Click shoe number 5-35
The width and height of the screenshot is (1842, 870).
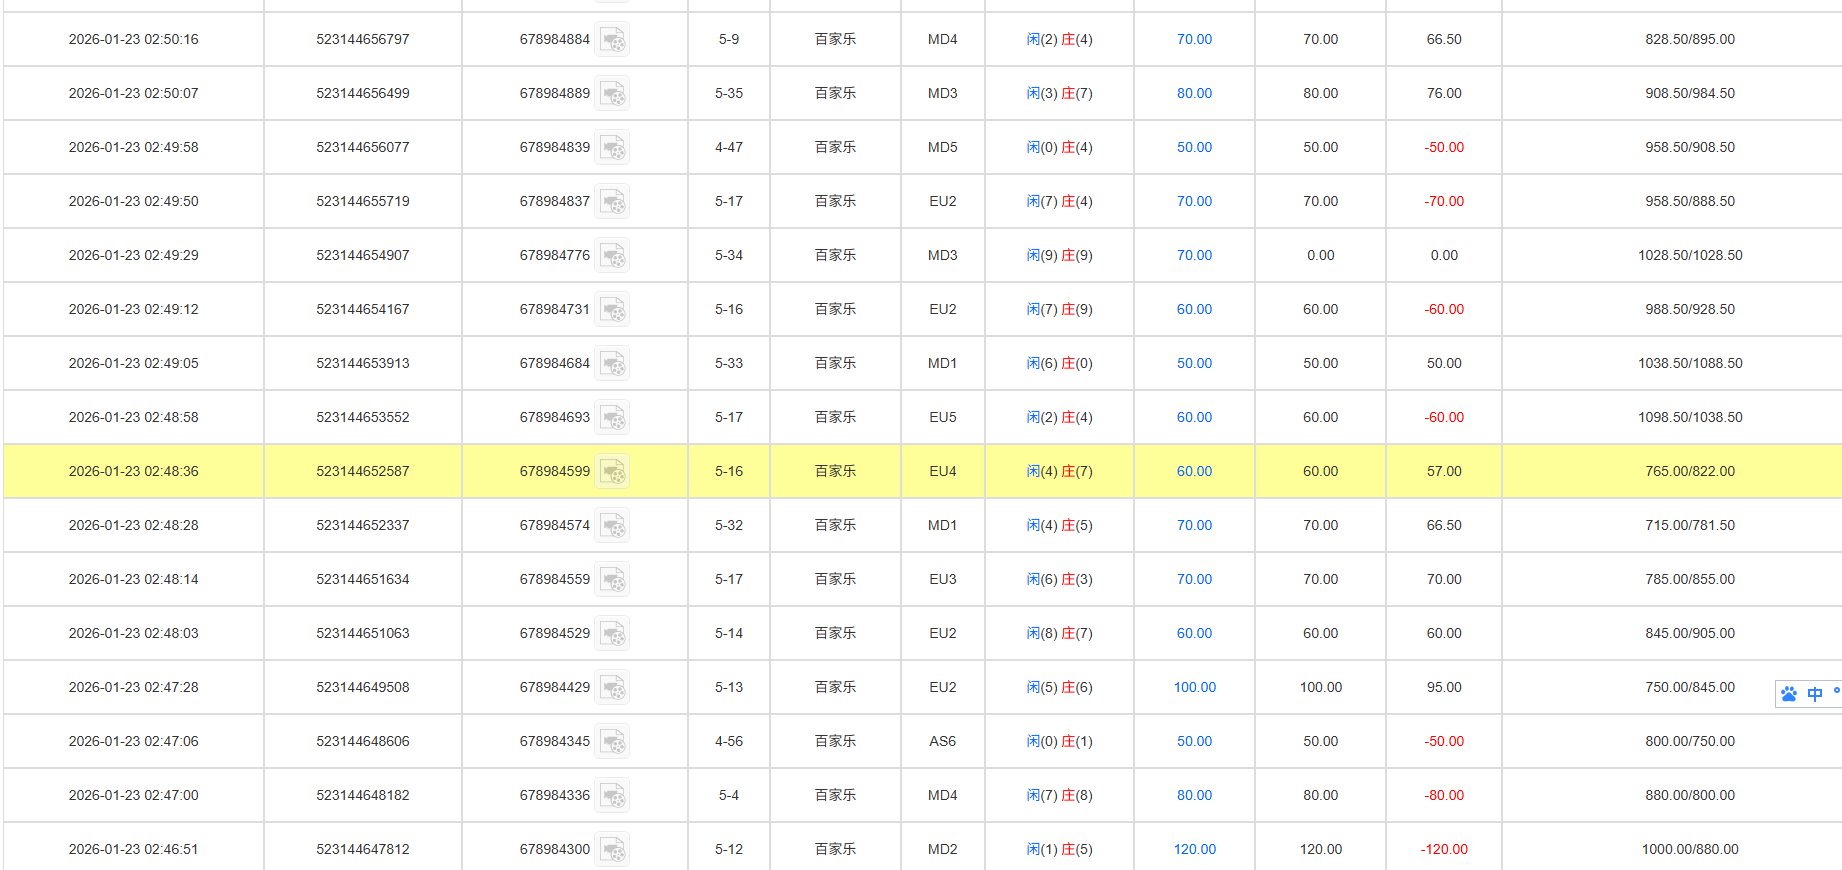coord(729,94)
